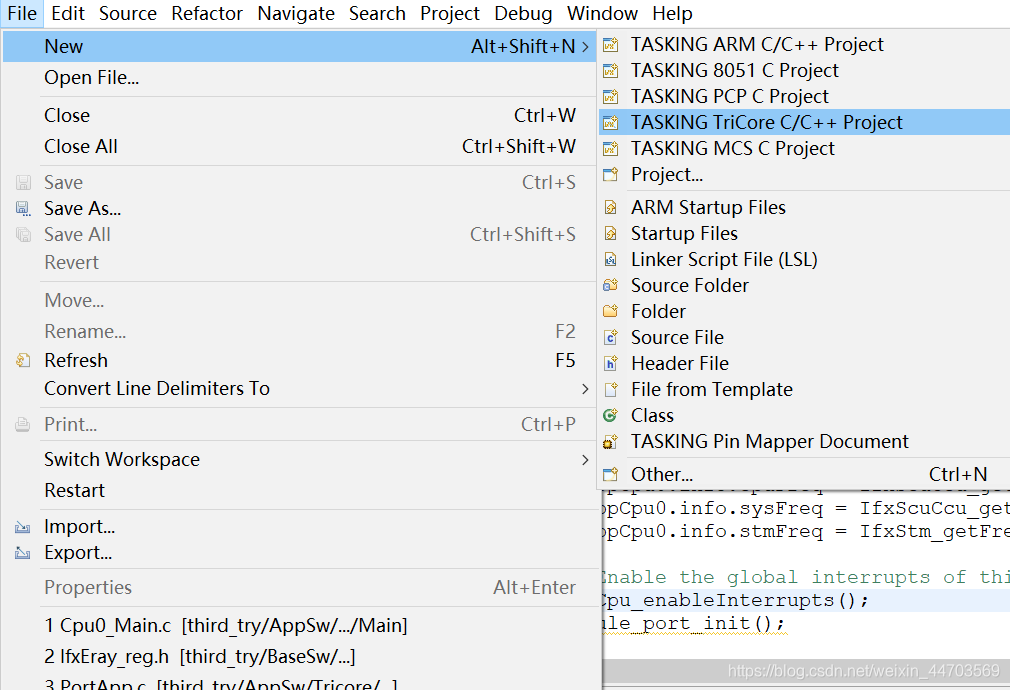Image resolution: width=1010 pixels, height=690 pixels.
Task: Click the Source File C icon
Action: pyautogui.click(x=610, y=338)
